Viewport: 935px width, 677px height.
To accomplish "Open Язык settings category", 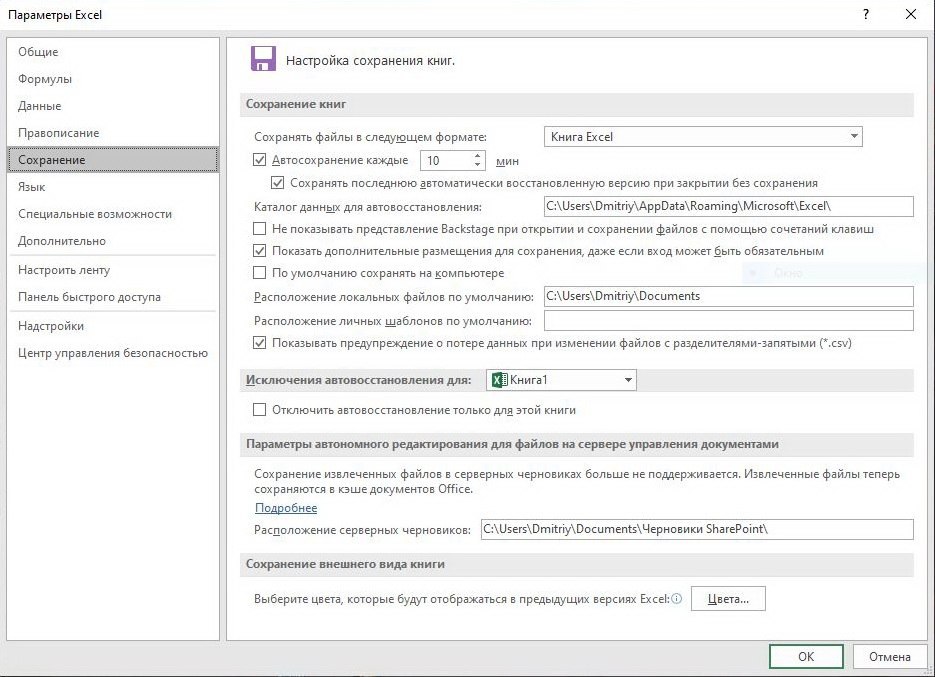I will [113, 187].
